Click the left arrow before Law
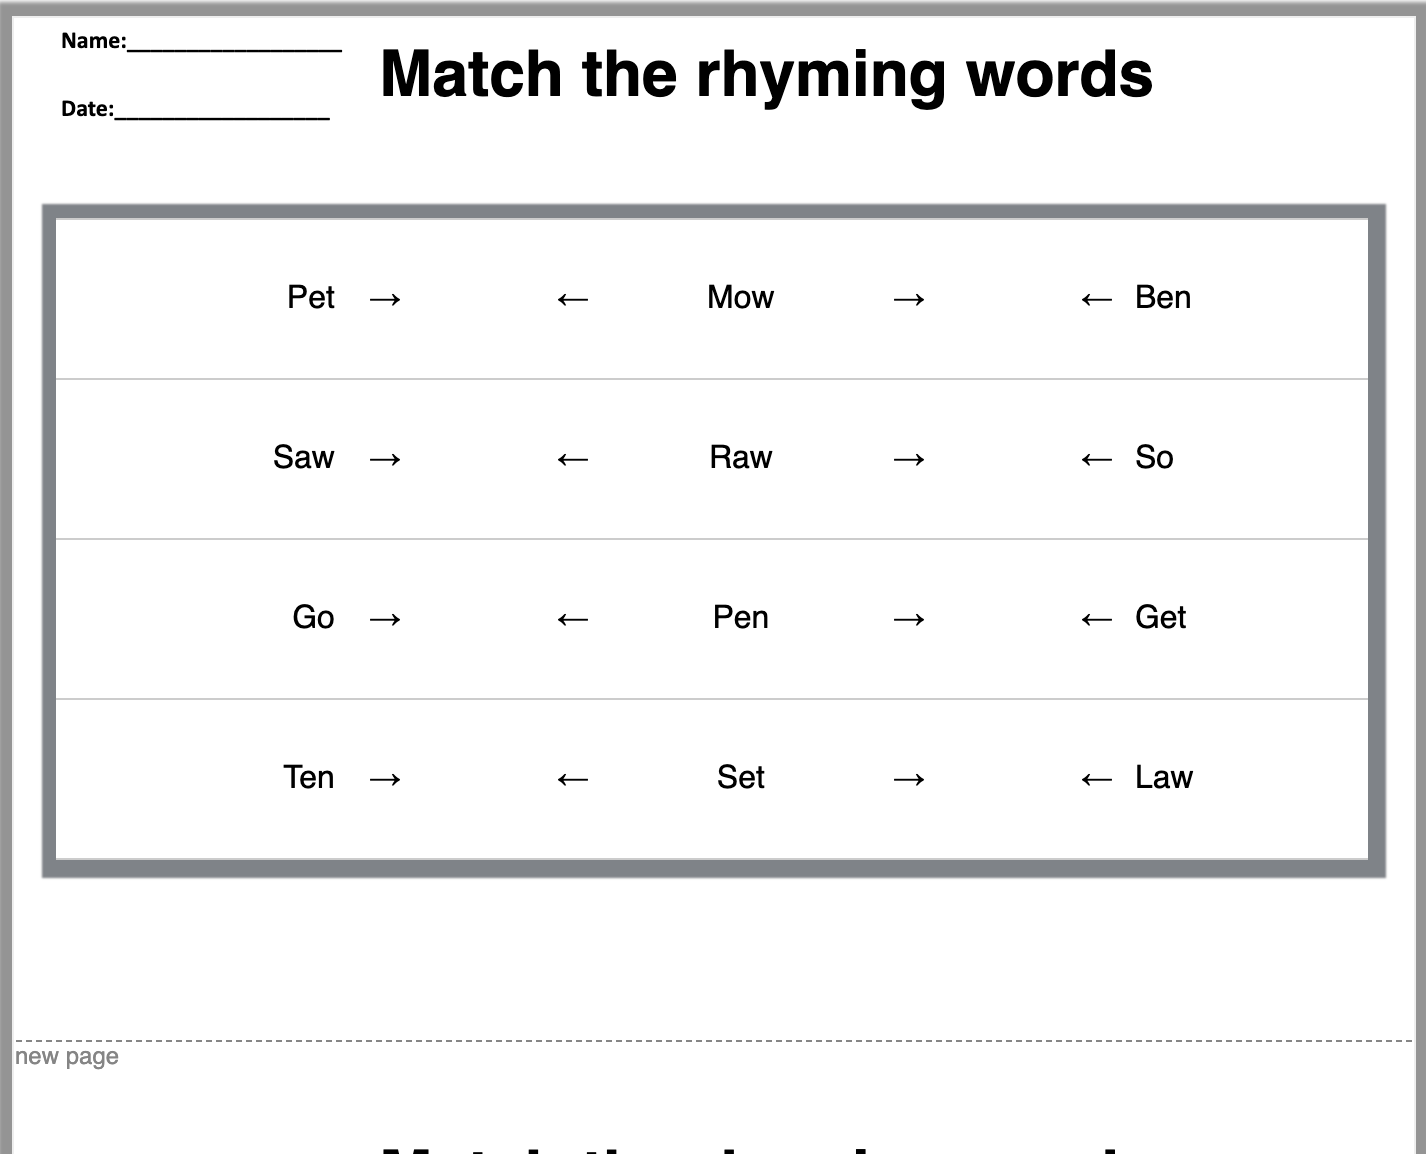This screenshot has height=1154, width=1426. [1097, 779]
